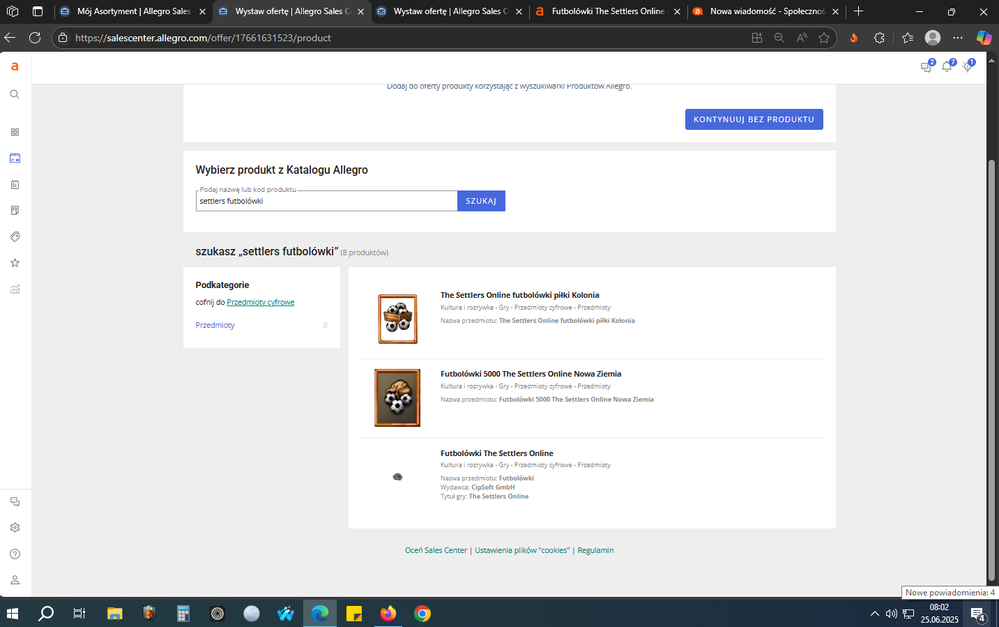999x627 pixels.
Task: Open the orders list icon in sidebar
Action: 15,185
